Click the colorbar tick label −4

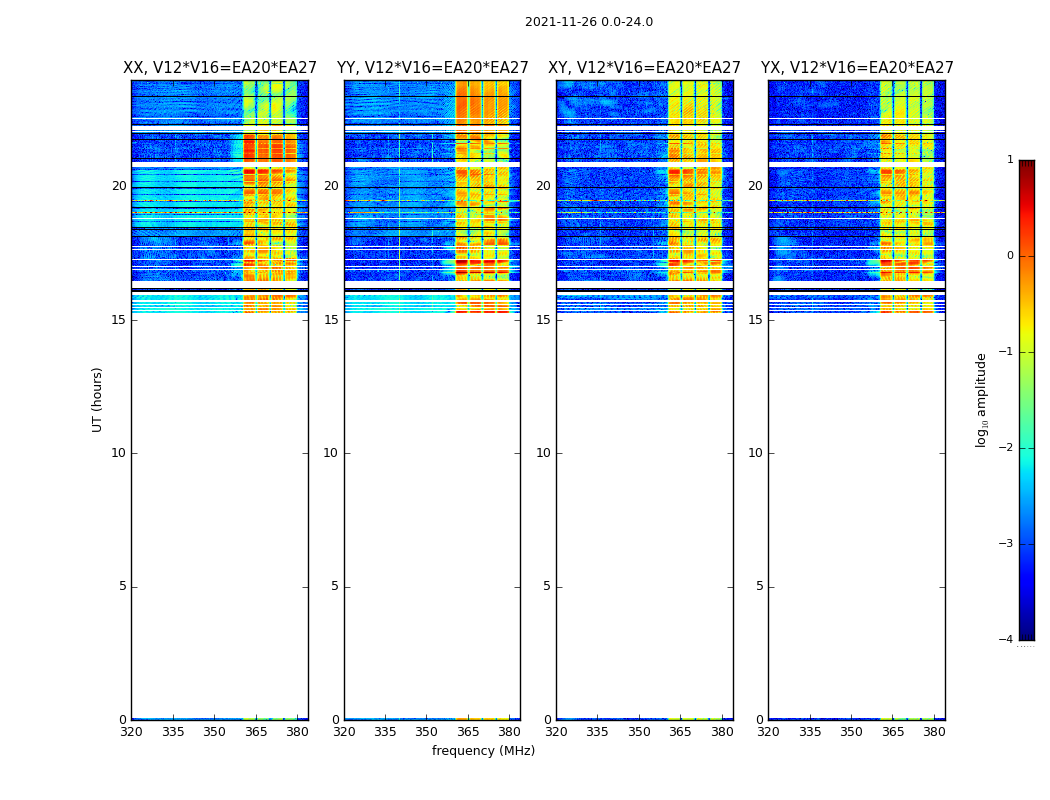pos(1009,640)
